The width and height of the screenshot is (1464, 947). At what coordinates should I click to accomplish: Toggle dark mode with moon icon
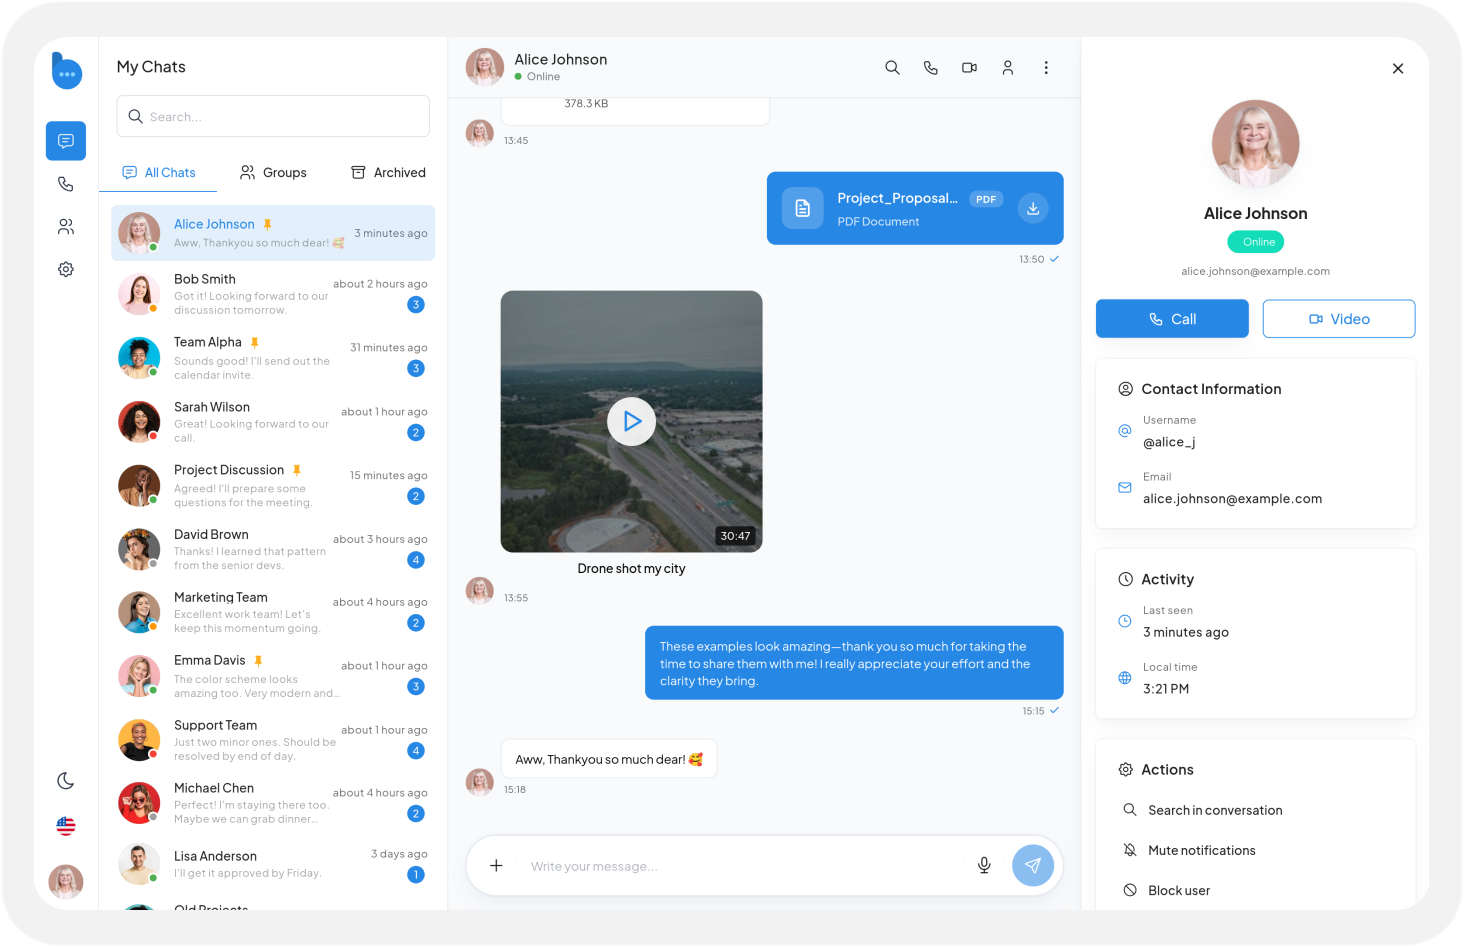click(x=66, y=781)
